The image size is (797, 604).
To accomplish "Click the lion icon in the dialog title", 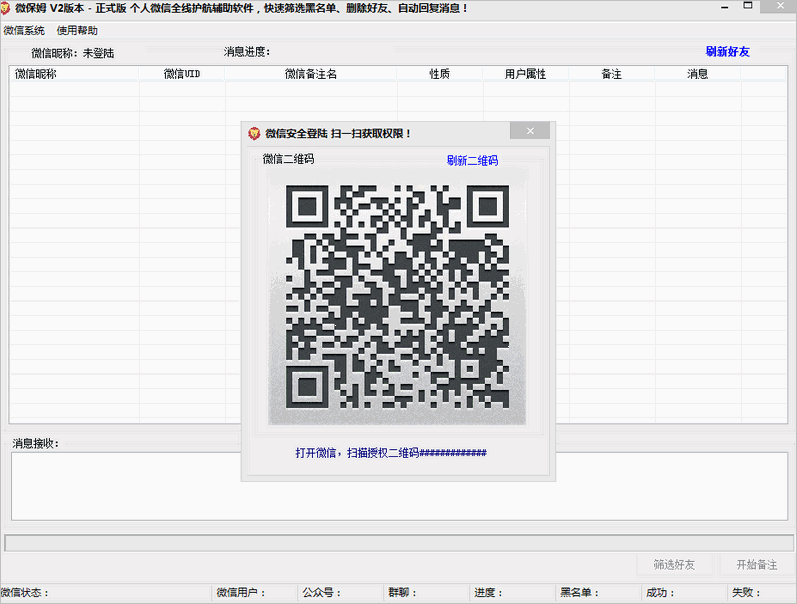I will pos(254,134).
